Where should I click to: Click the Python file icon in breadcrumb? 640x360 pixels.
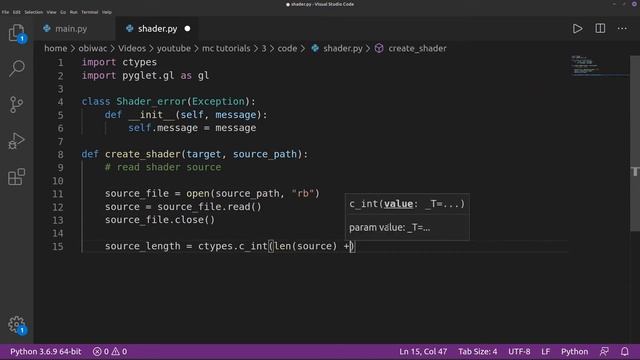coord(315,48)
